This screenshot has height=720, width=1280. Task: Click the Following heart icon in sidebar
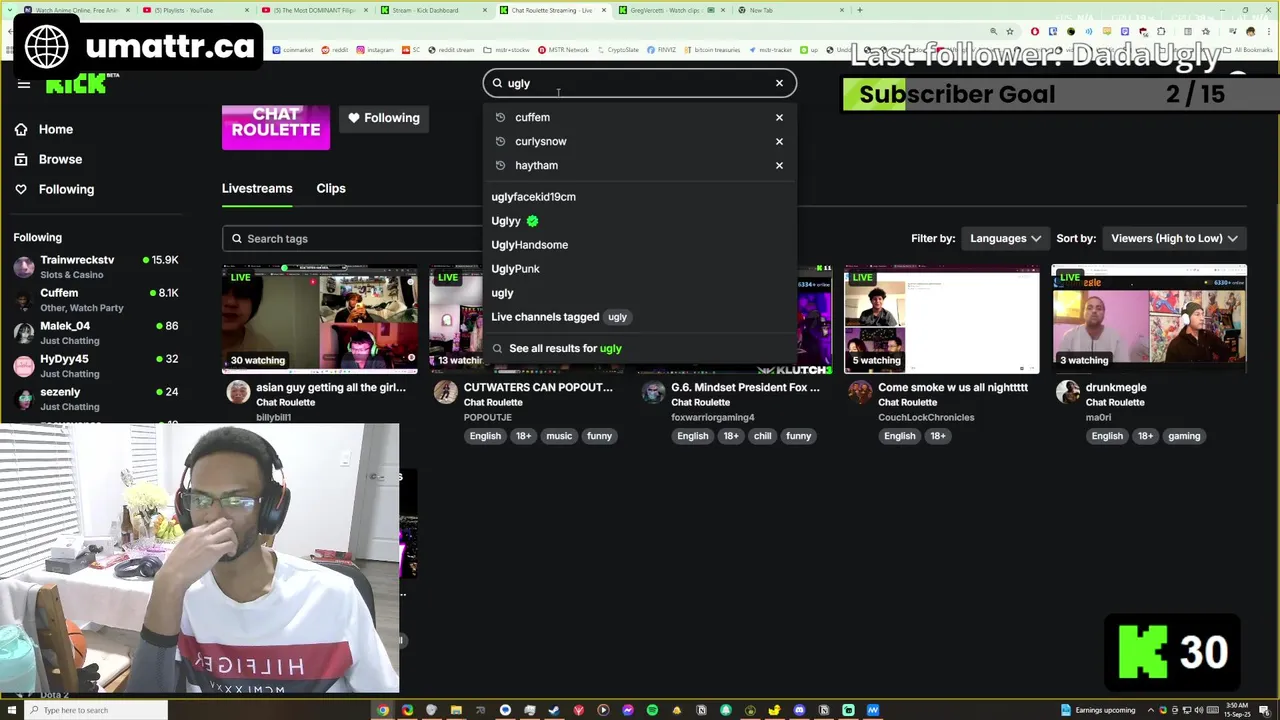point(21,189)
